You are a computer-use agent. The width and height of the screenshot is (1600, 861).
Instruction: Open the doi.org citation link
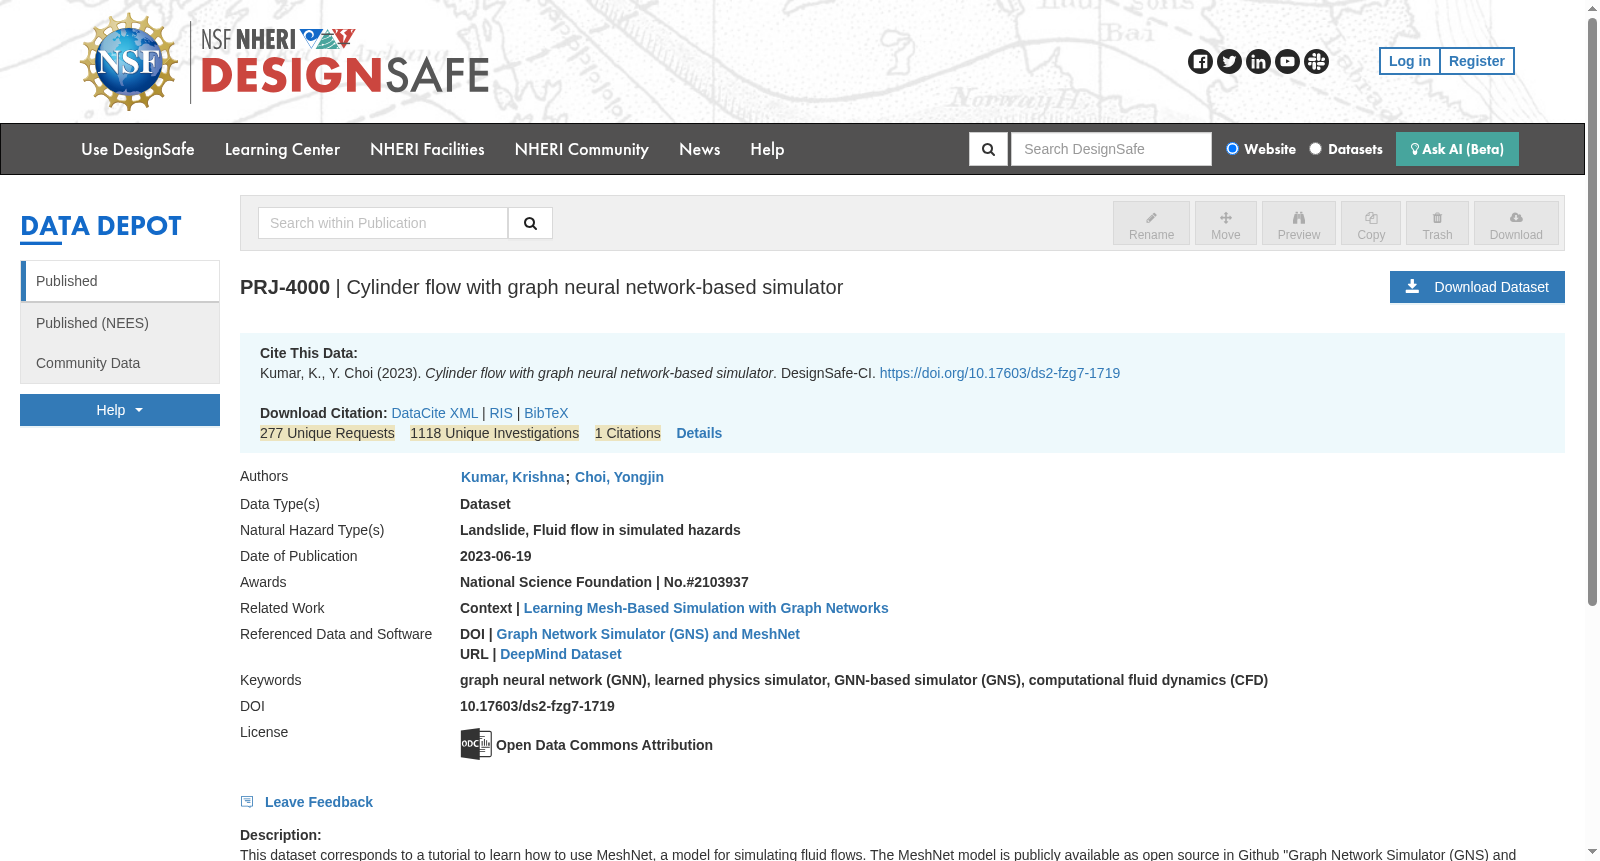1000,373
